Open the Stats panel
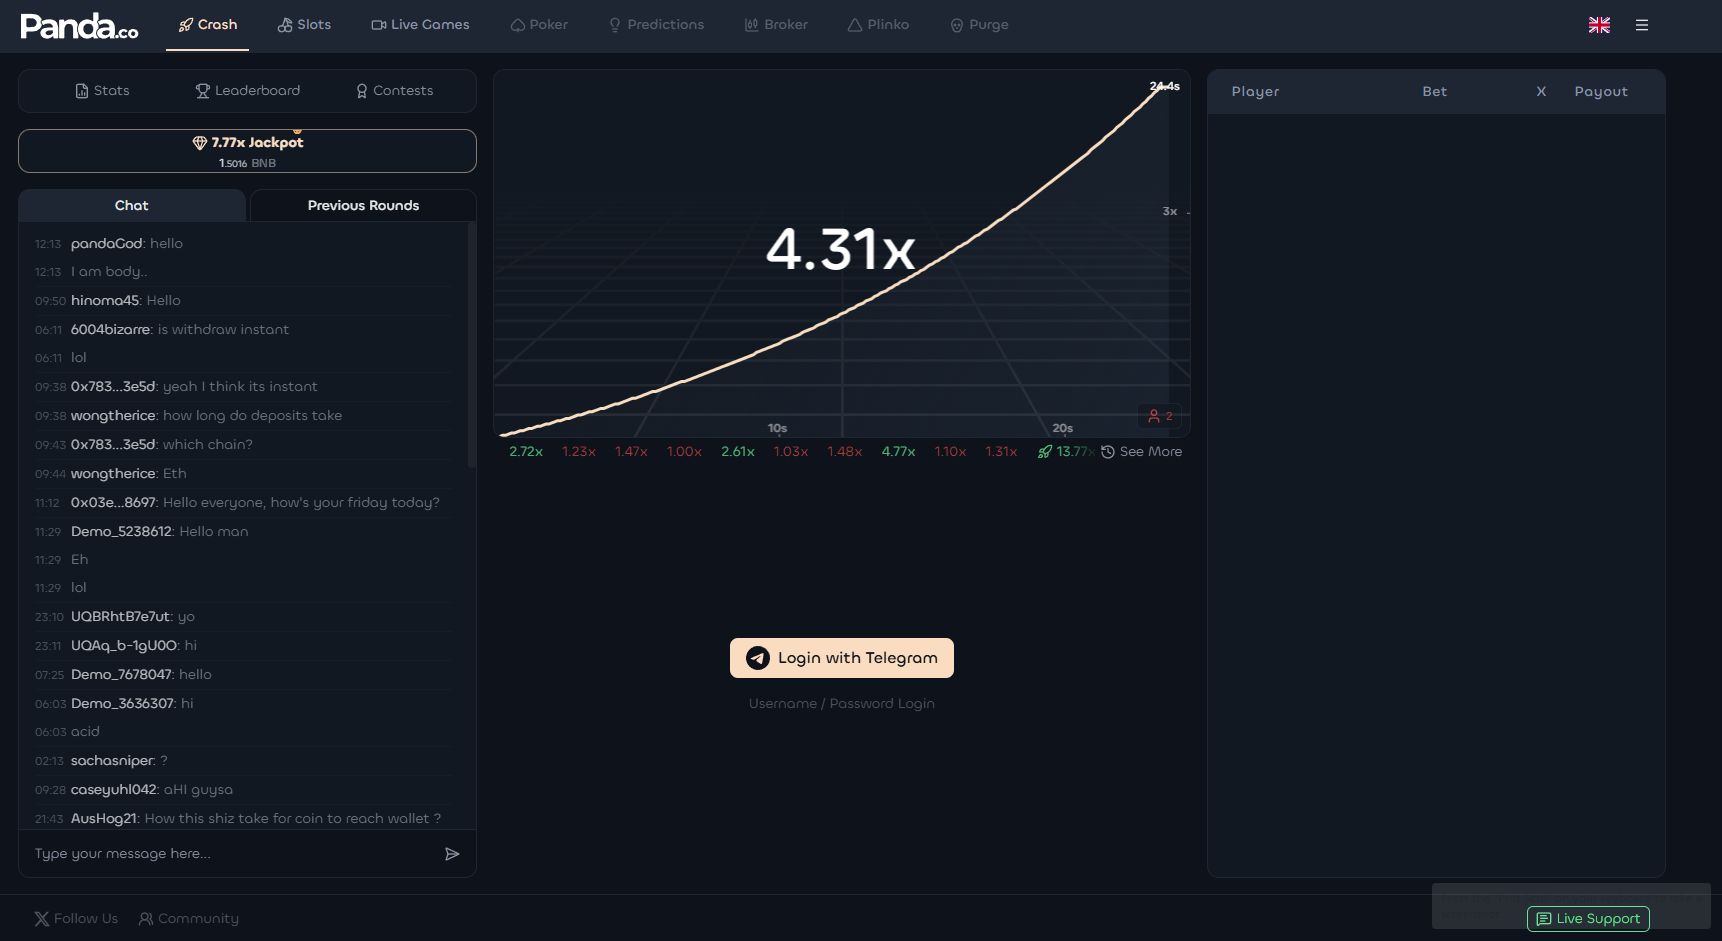The width and height of the screenshot is (1722, 941). pyautogui.click(x=102, y=91)
